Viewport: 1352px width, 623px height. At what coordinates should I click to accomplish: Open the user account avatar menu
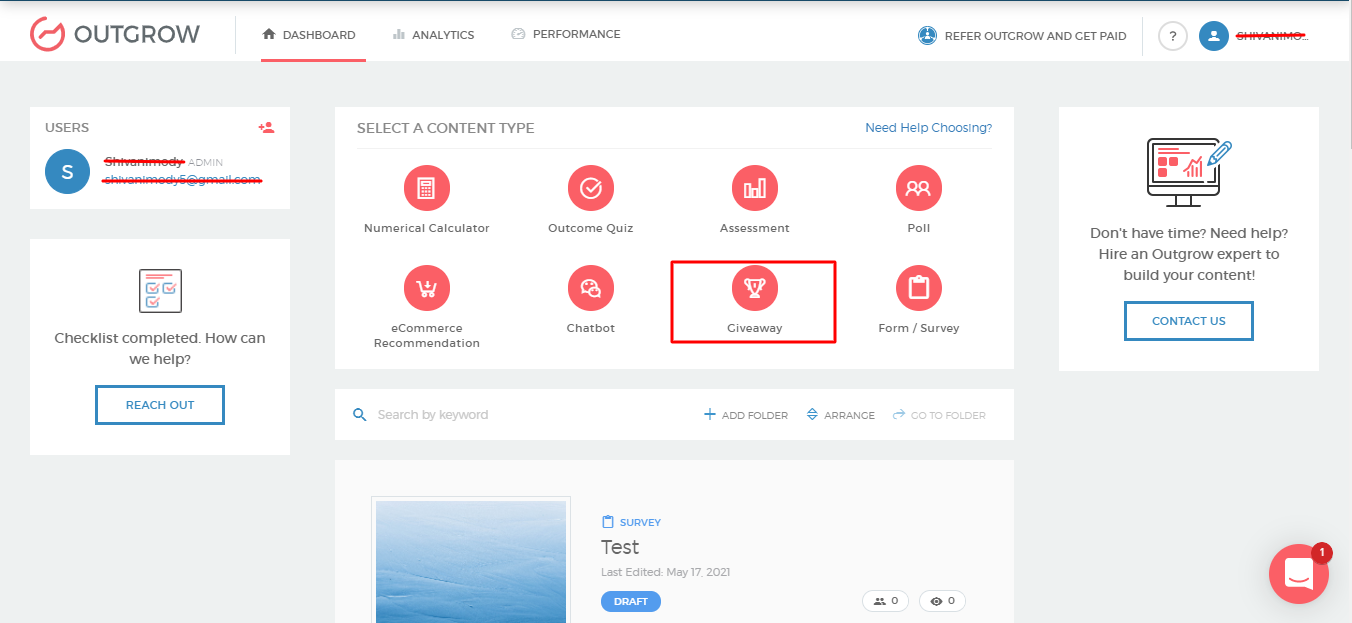(x=1214, y=36)
